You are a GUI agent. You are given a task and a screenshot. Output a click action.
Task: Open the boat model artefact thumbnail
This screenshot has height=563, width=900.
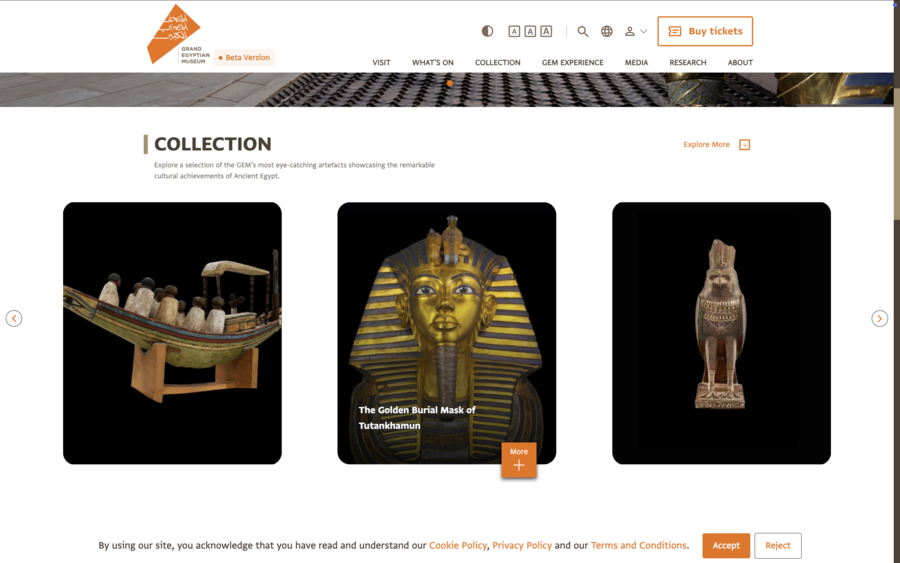tap(172, 333)
